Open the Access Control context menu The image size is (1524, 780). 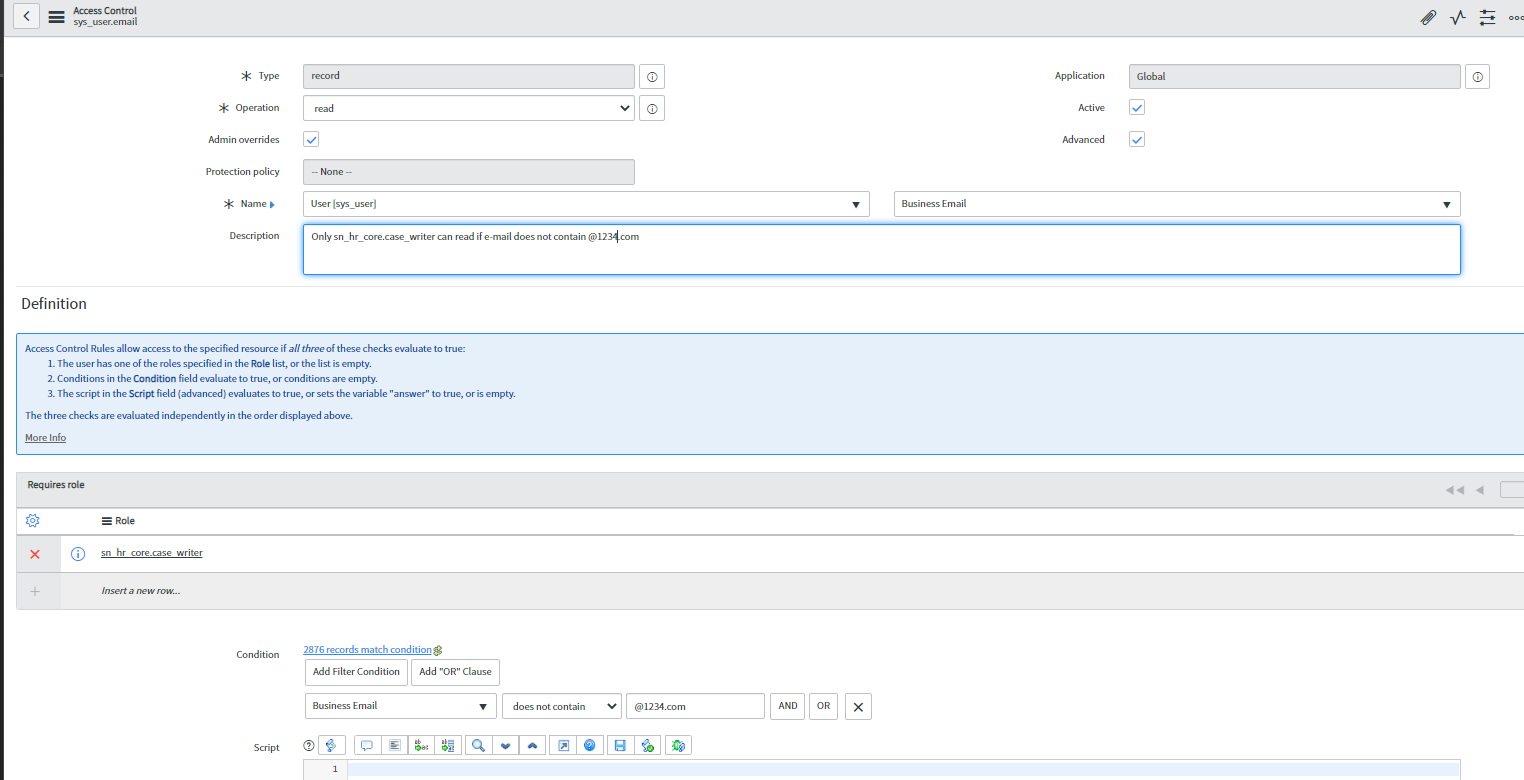[56, 16]
